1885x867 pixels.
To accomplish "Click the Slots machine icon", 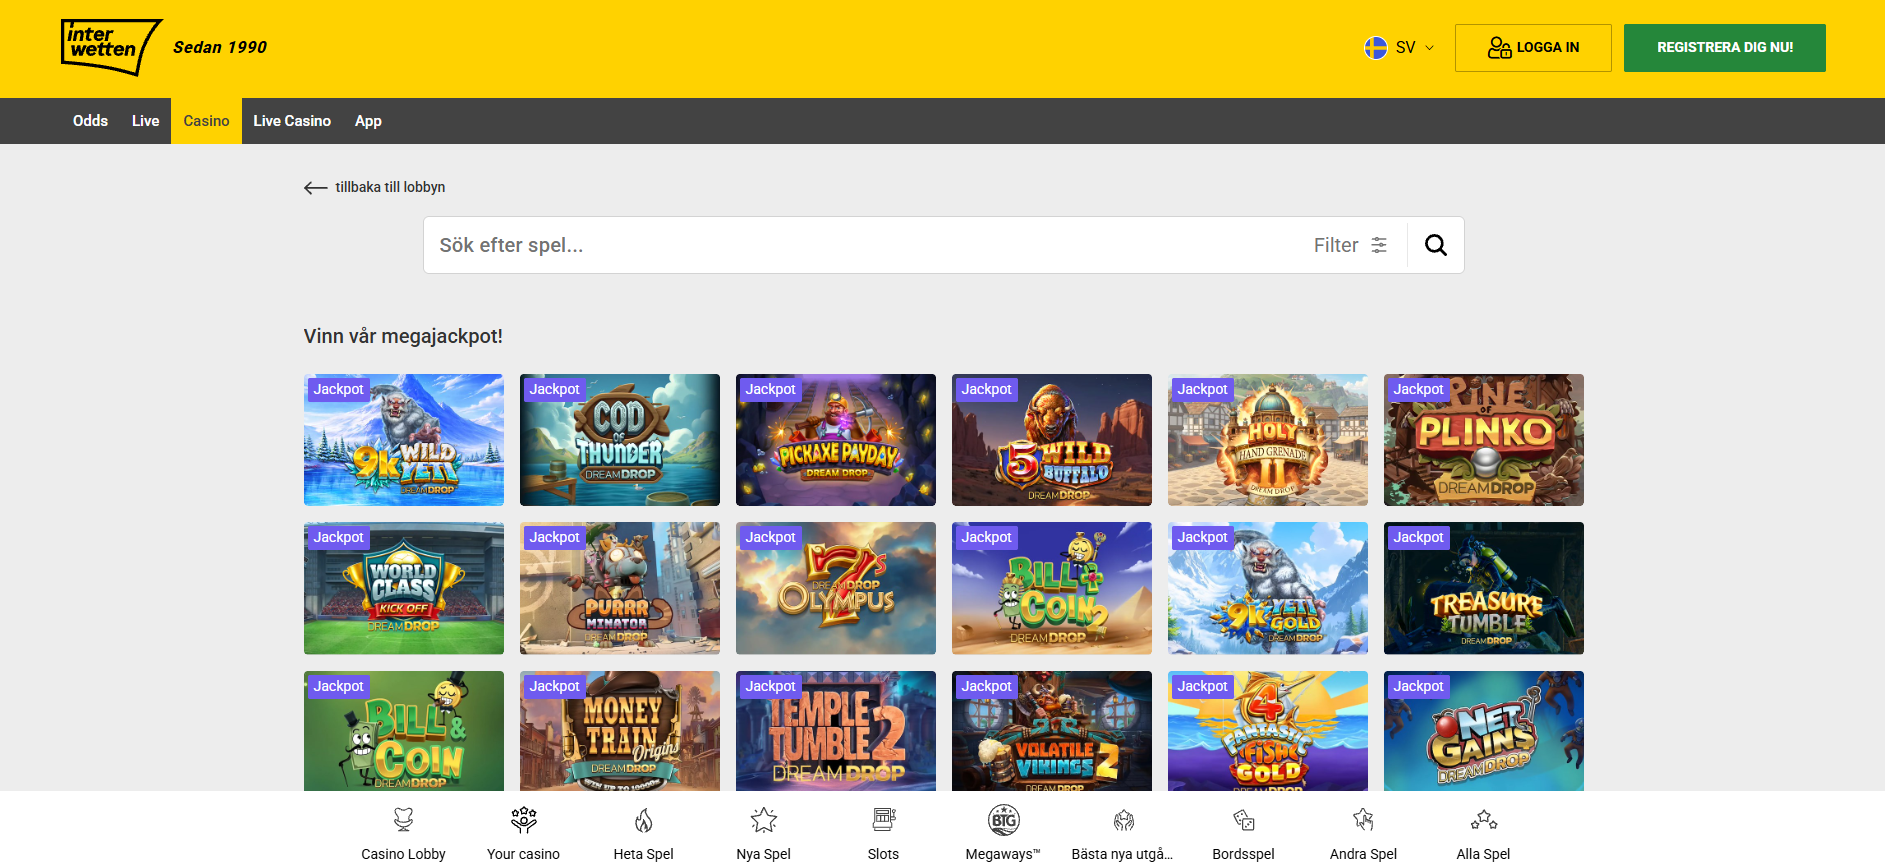I will [x=884, y=820].
